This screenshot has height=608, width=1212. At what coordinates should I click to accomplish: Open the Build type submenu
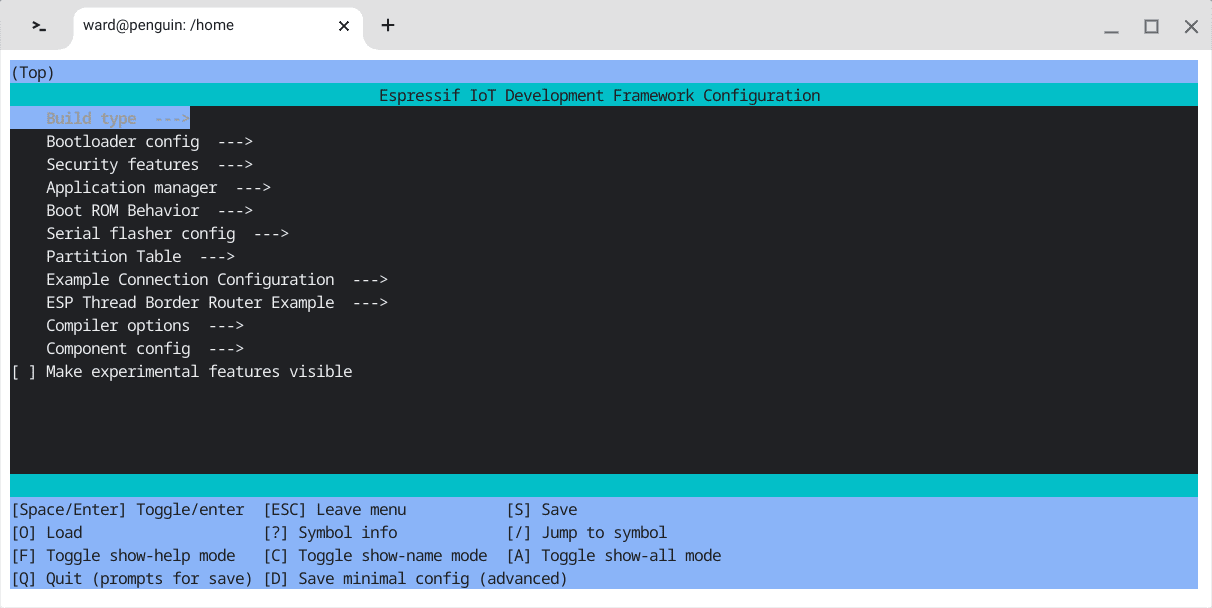(x=100, y=118)
